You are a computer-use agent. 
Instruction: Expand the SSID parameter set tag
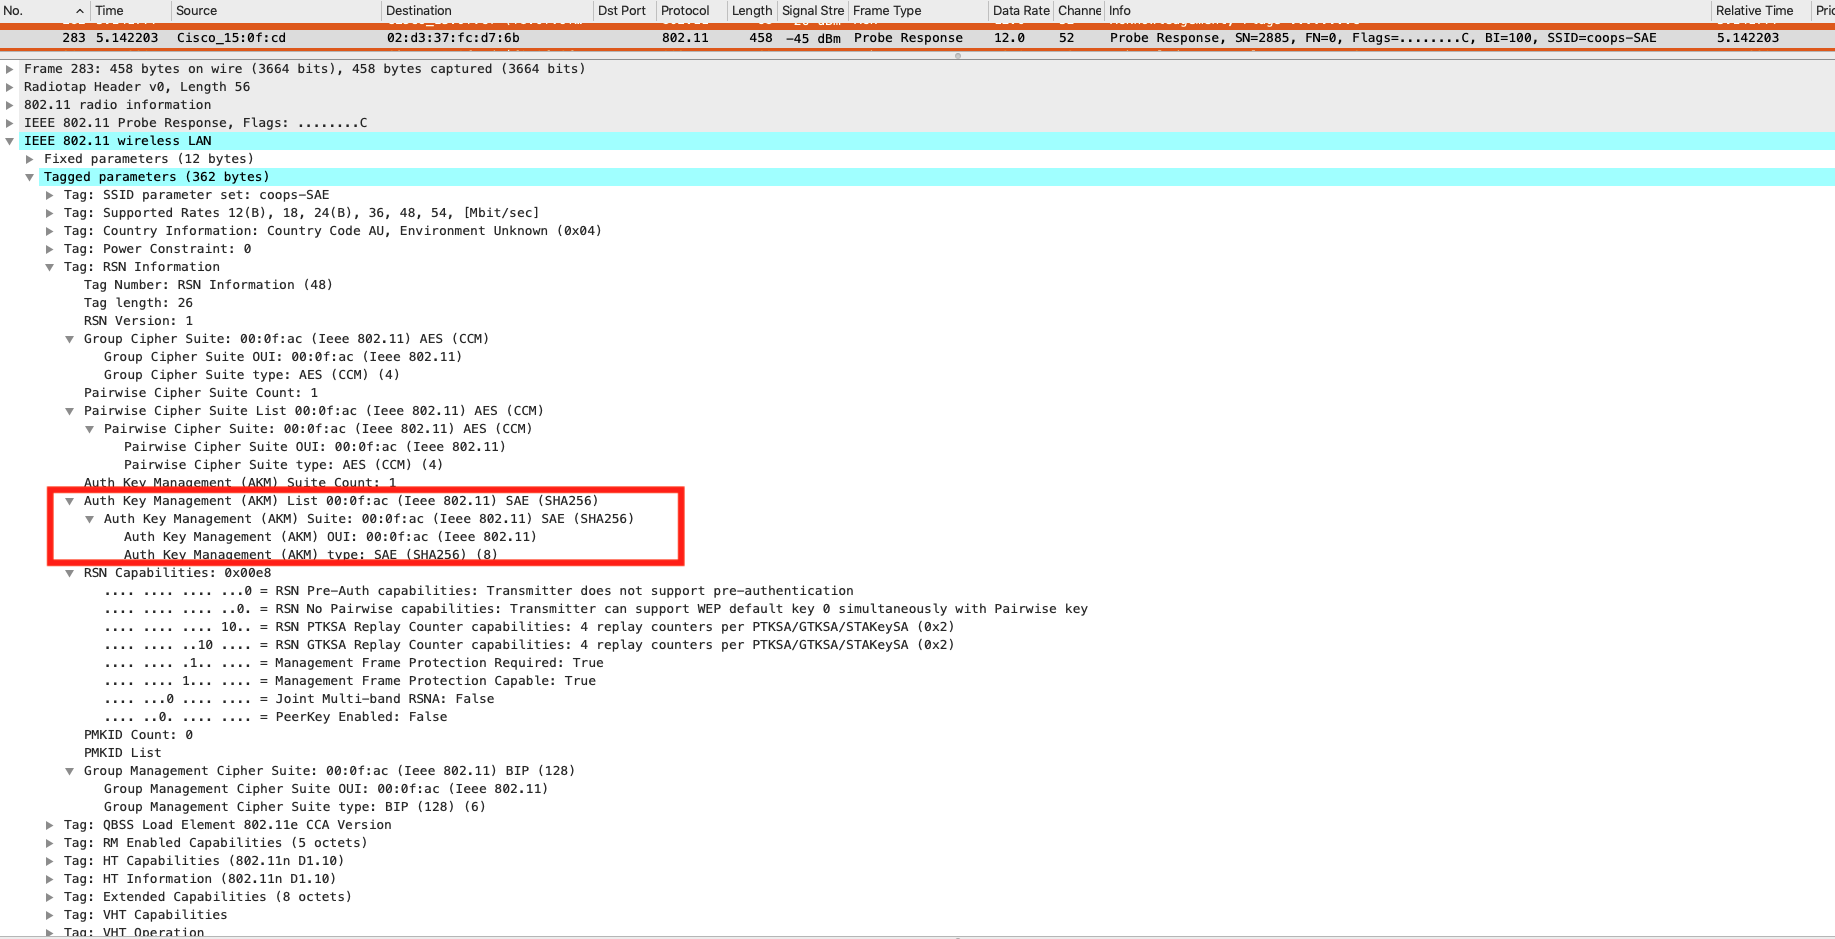[x=50, y=195]
